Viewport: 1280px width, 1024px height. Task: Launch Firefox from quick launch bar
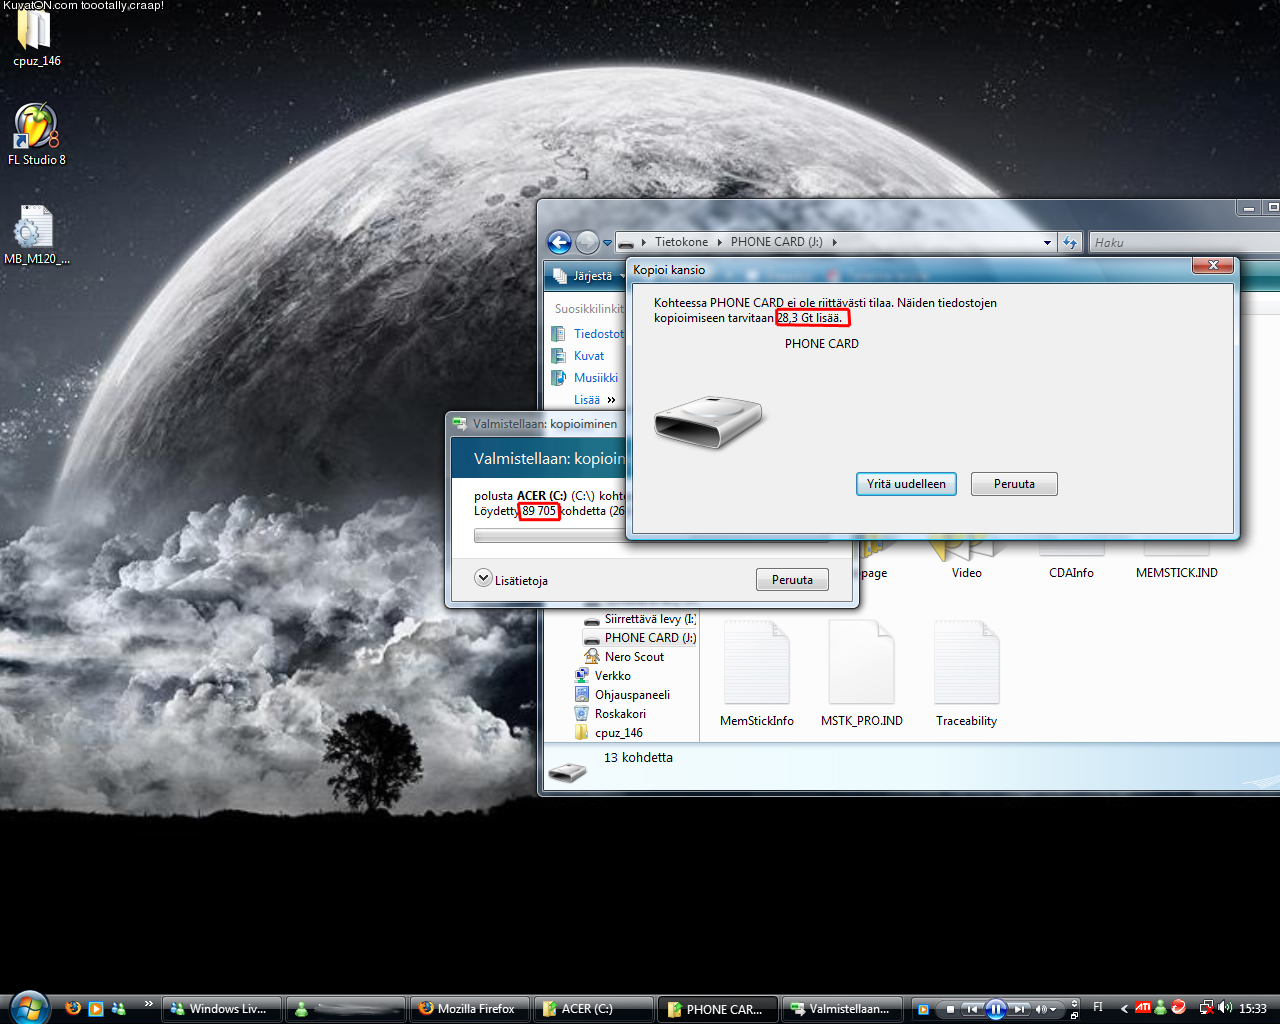[73, 1008]
